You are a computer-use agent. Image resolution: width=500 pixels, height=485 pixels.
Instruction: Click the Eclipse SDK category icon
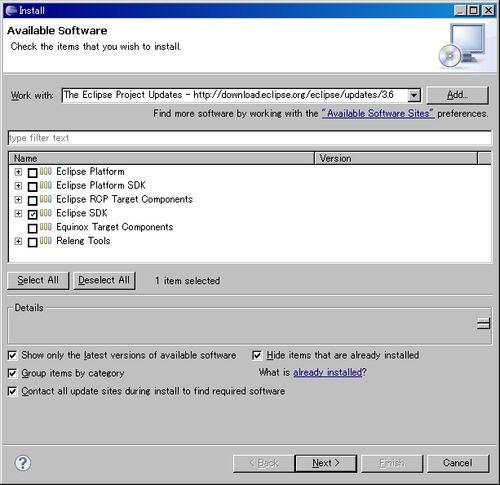[46, 213]
